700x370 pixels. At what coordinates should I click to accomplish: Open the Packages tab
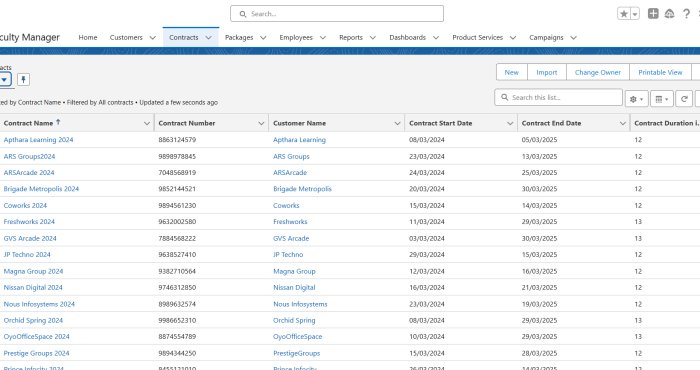[239, 37]
